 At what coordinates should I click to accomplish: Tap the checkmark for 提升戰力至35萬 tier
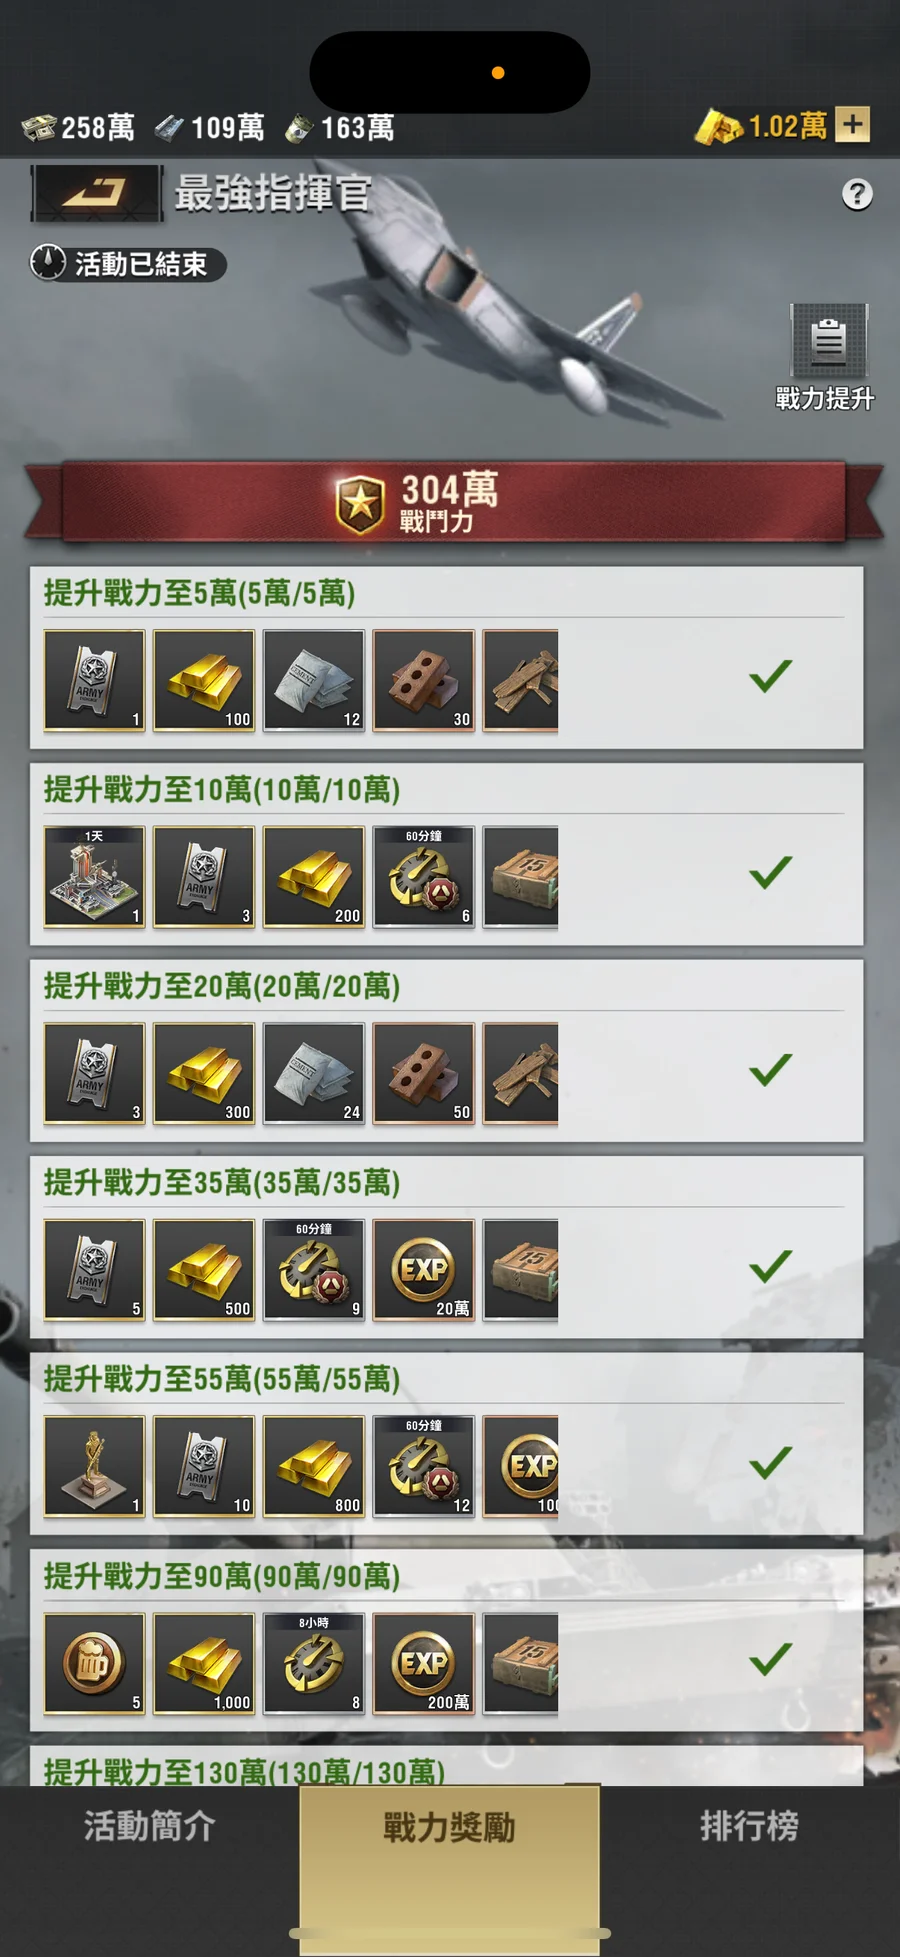click(x=771, y=1266)
